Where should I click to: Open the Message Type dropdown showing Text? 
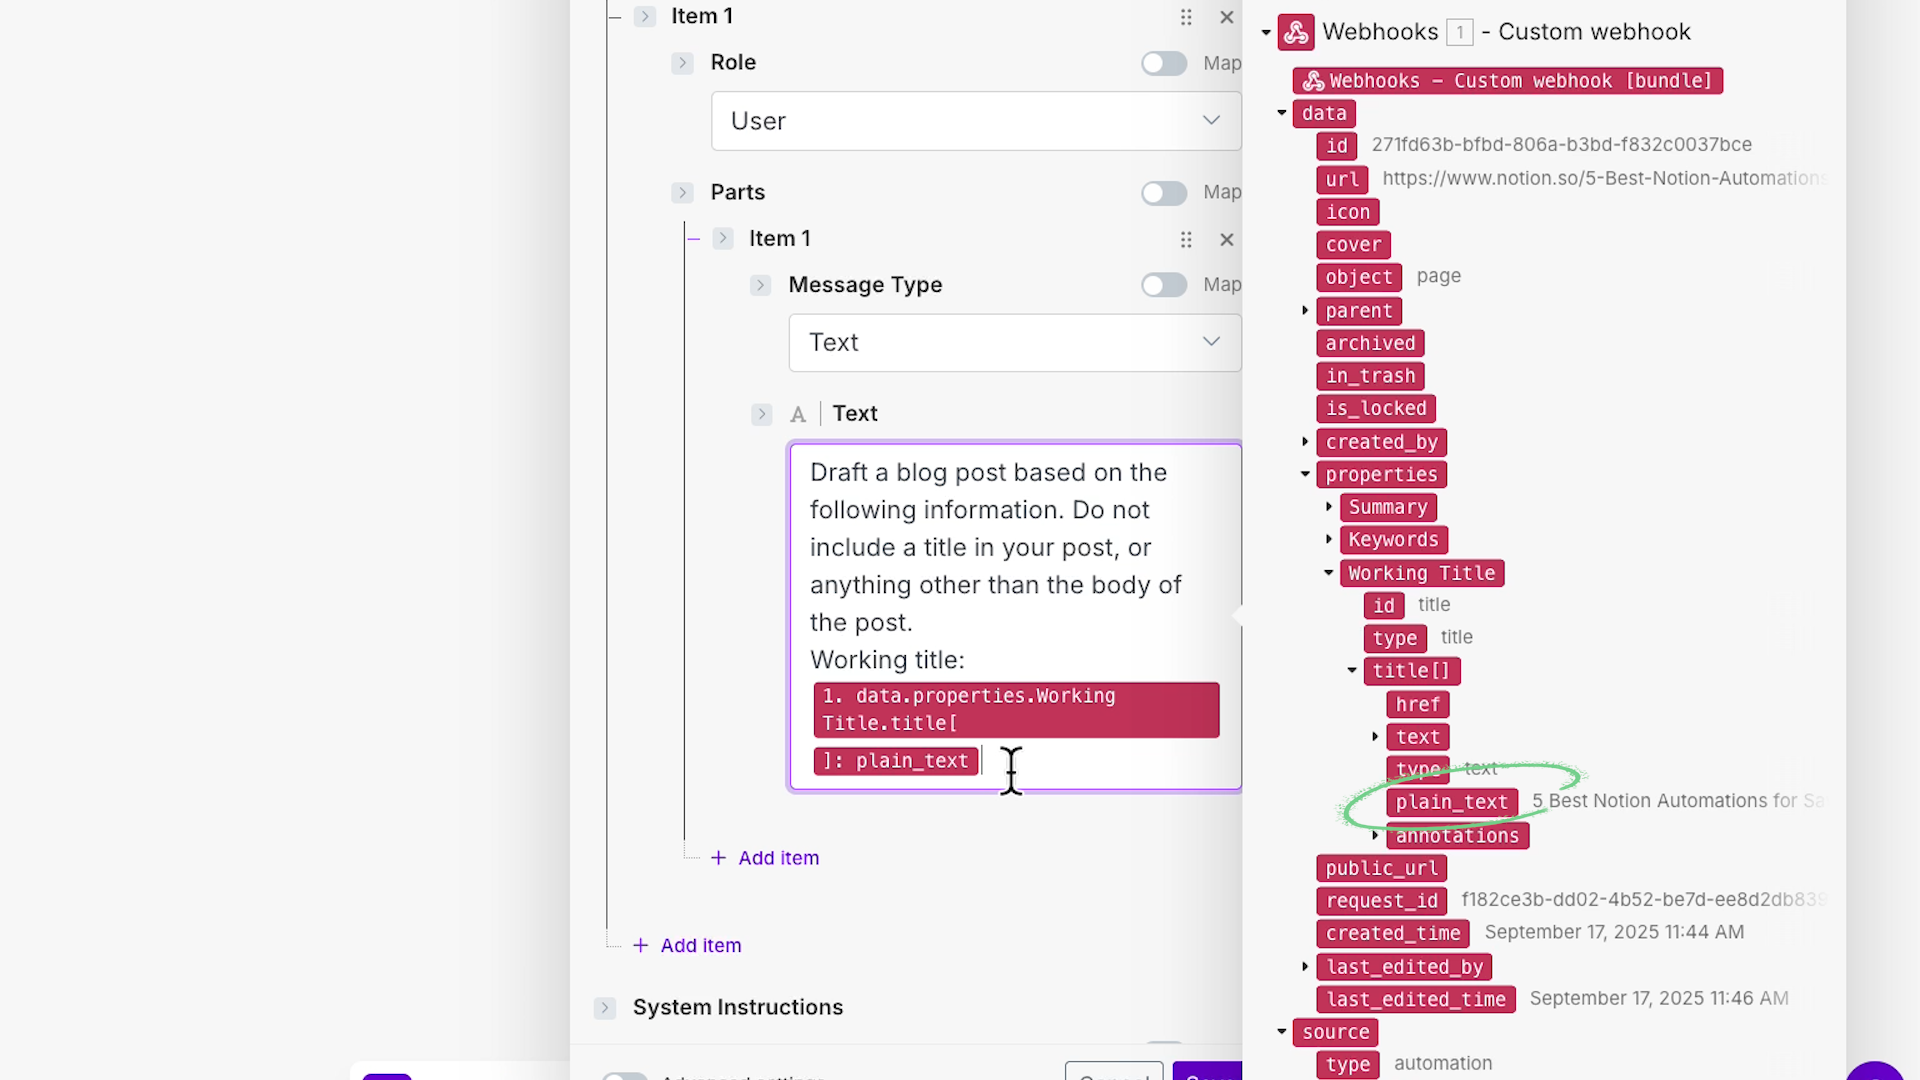[x=1014, y=342]
